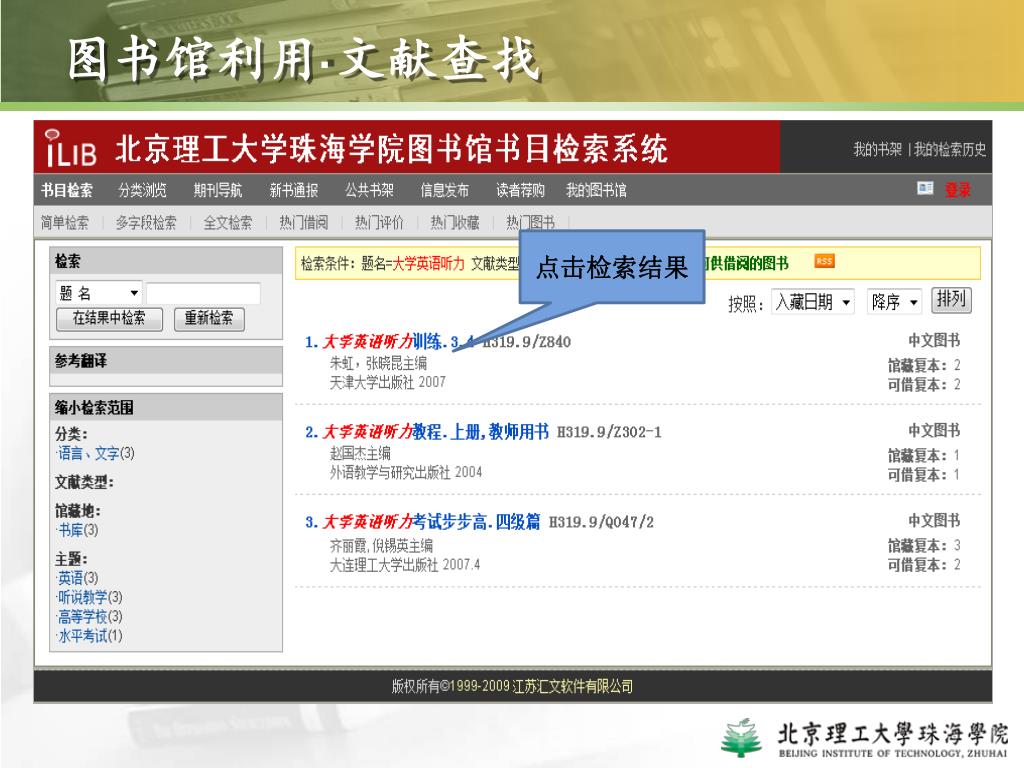This screenshot has width=1024, height=768.
Task: Open 信息发布 menu item
Action: coord(445,190)
